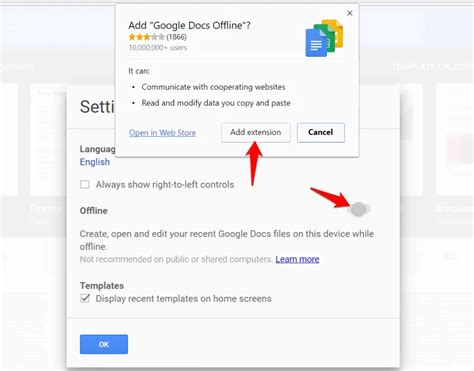The image size is (474, 371).
Task: Click "Communicate with cooperating websites" permission text
Action: pos(213,87)
